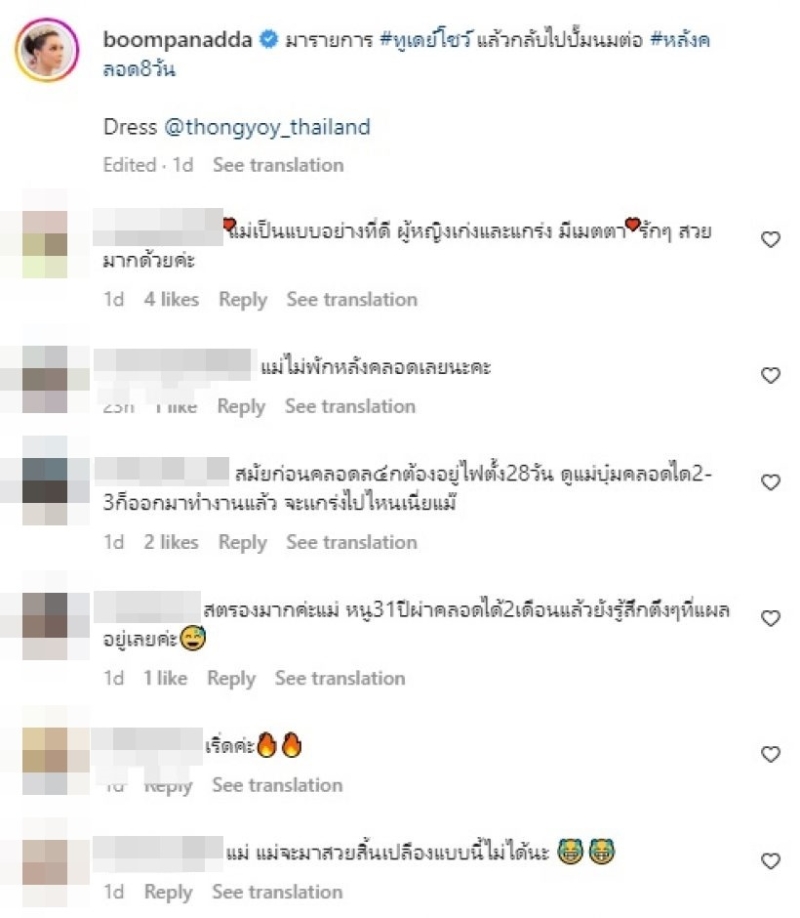Reply to the last comment

click(x=168, y=892)
